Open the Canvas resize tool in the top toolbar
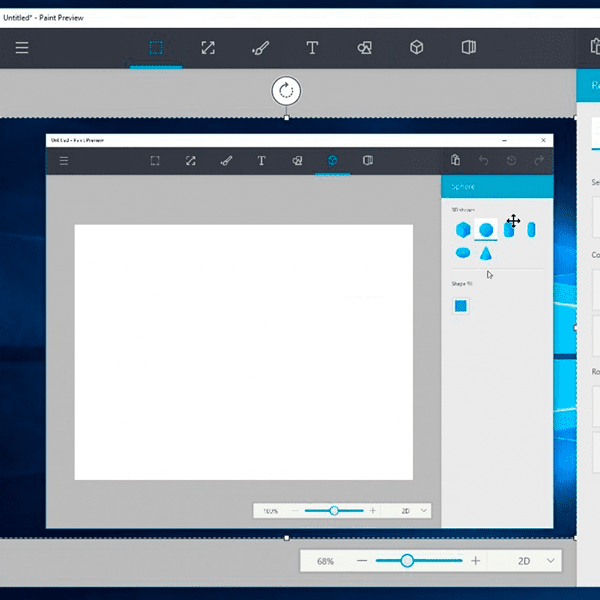600x600 pixels. pos(208,47)
